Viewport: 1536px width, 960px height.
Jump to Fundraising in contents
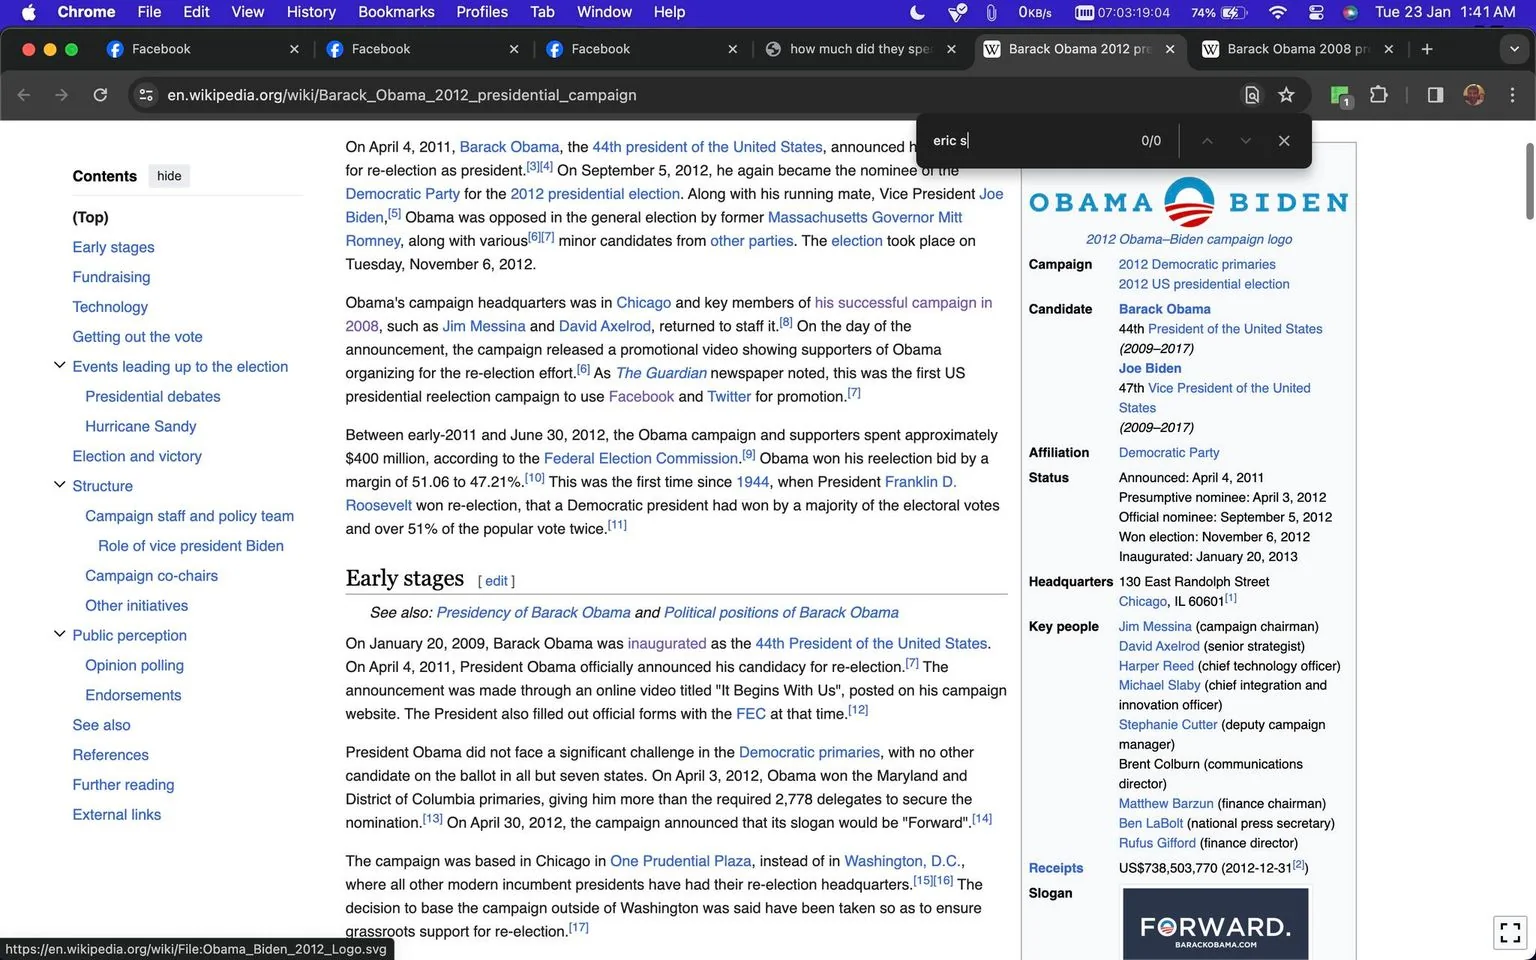pyautogui.click(x=111, y=277)
